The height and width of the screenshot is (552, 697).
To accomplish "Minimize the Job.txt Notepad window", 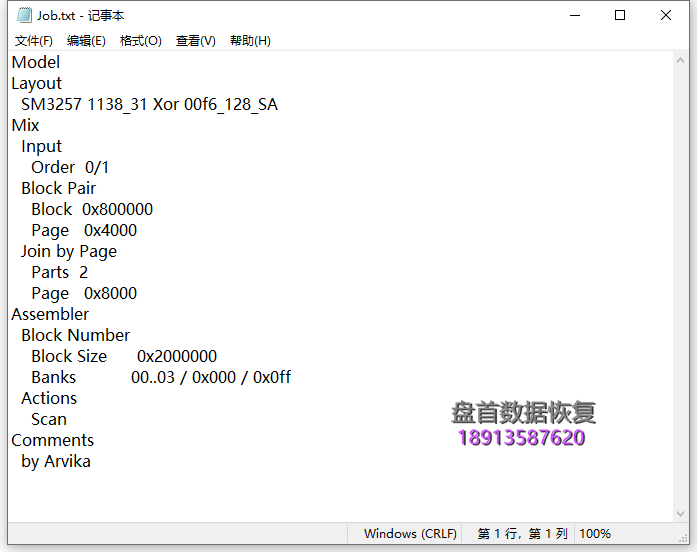I will 575,15.
